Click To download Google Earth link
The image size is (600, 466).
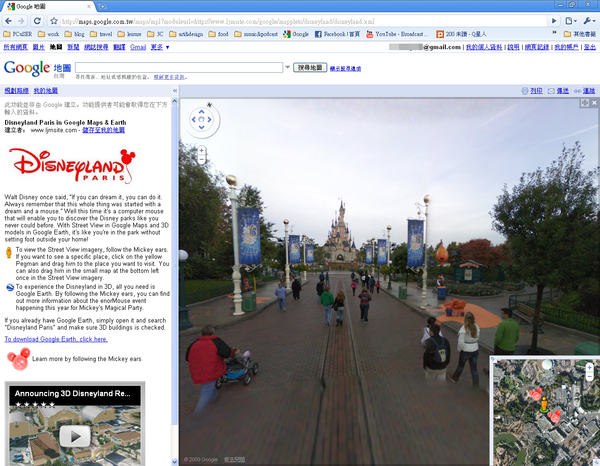tap(56, 339)
